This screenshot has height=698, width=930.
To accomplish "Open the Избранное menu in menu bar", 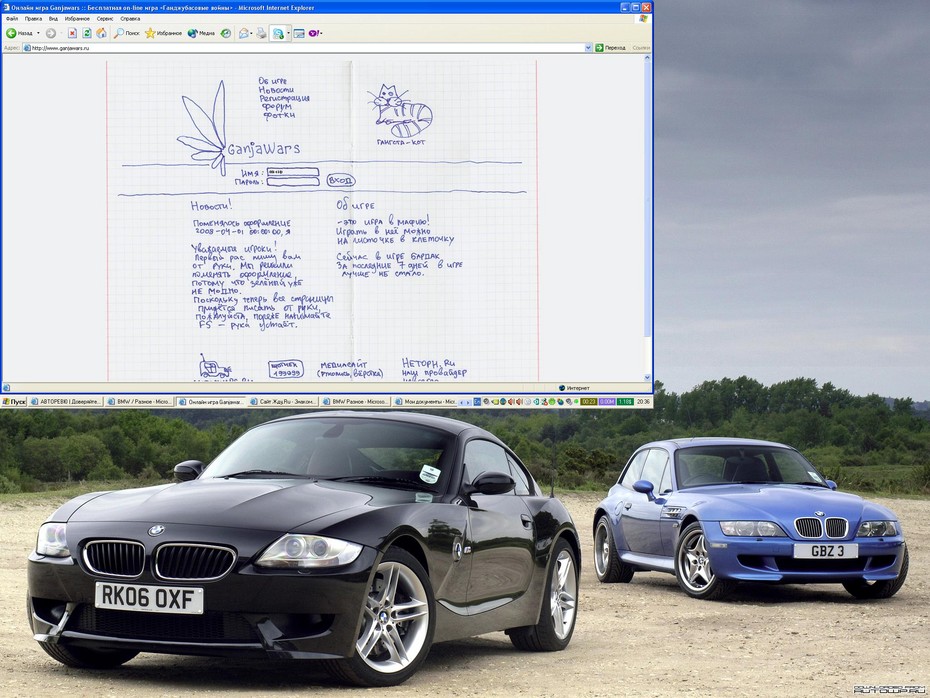I will (77, 19).
